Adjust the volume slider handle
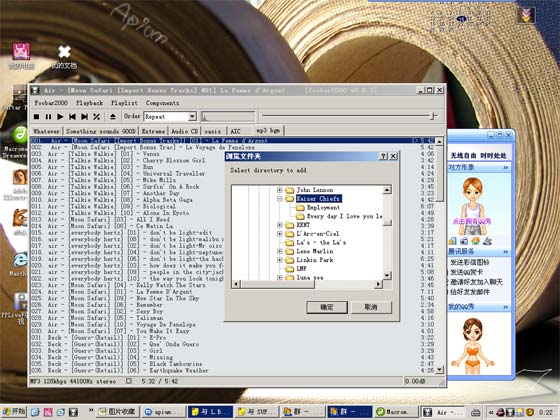Viewport: 560px width, 420px height. click(x=434, y=116)
